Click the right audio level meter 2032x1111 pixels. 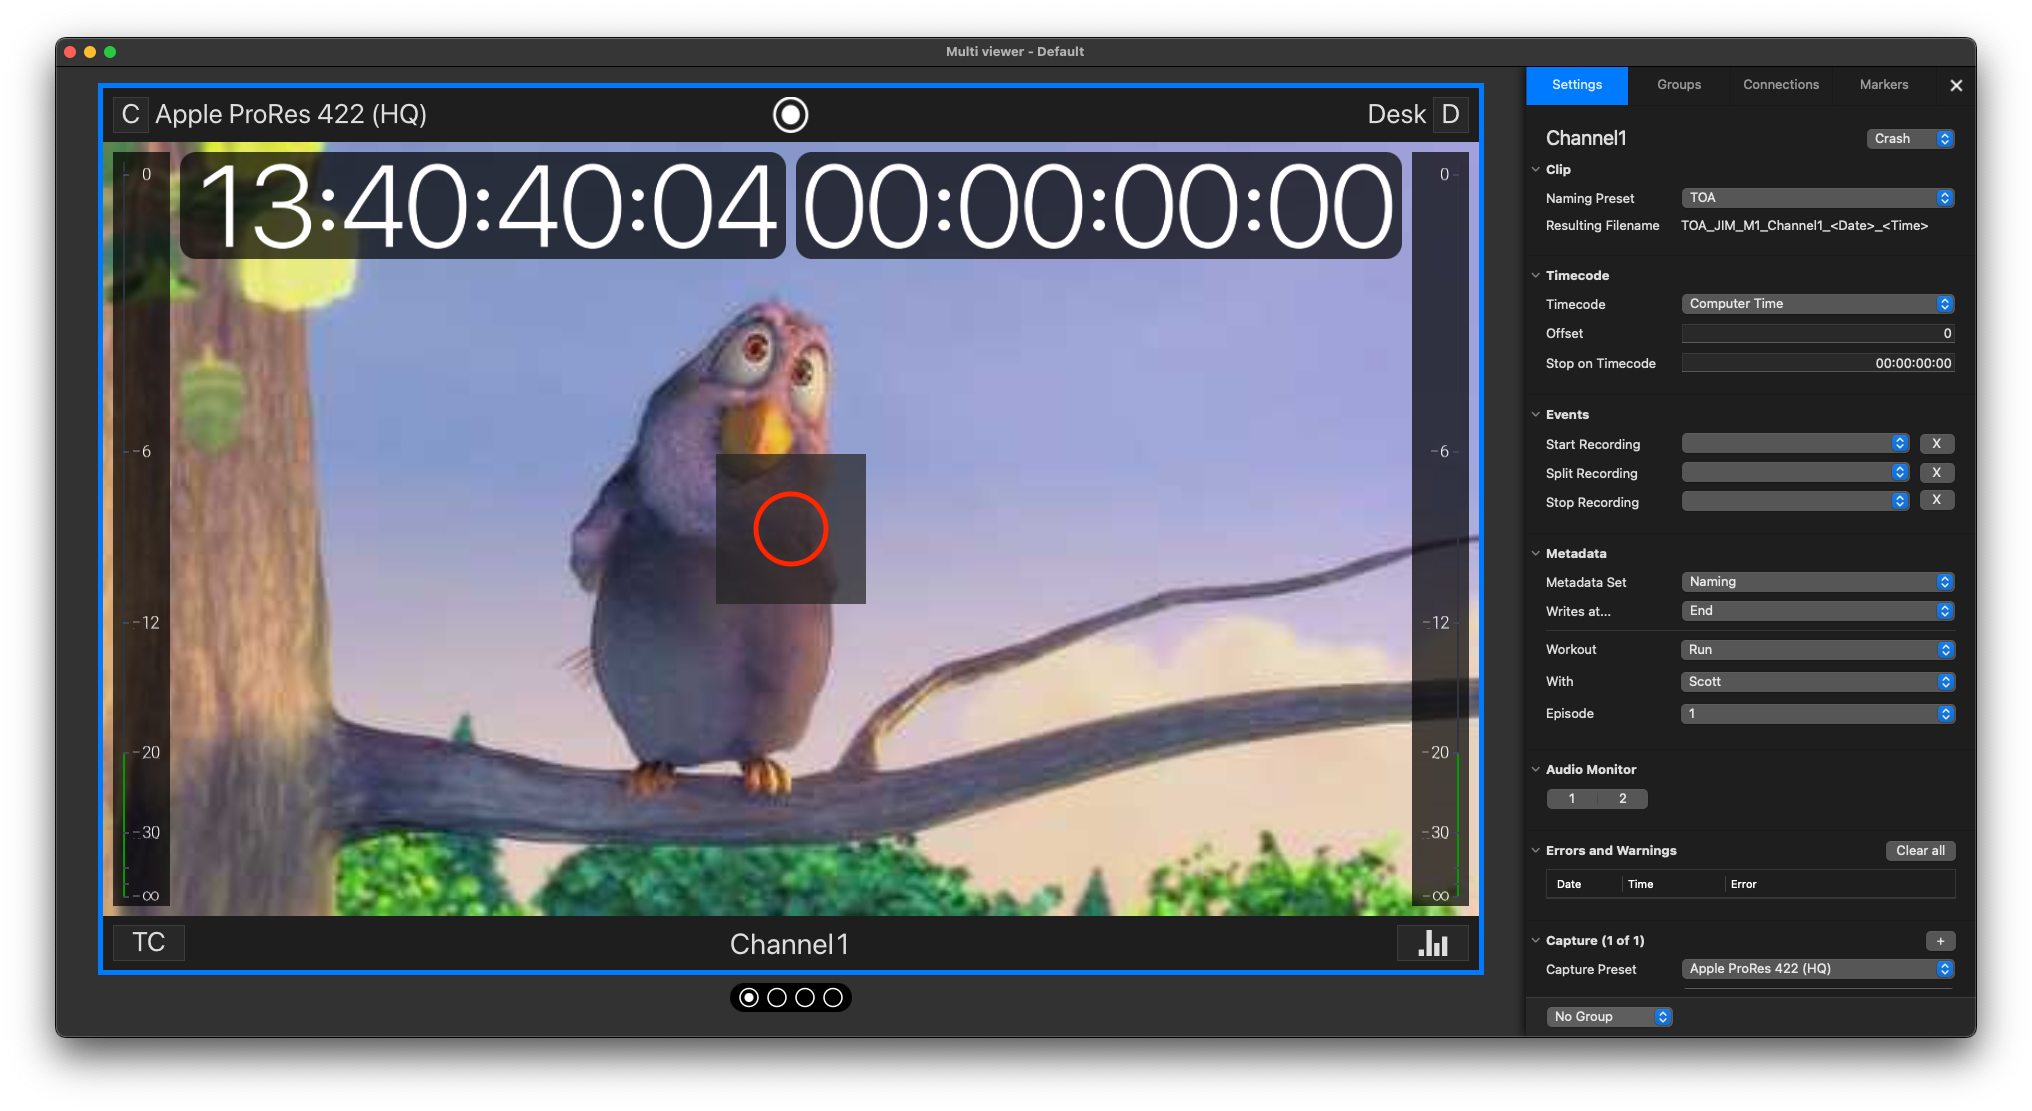click(1440, 529)
